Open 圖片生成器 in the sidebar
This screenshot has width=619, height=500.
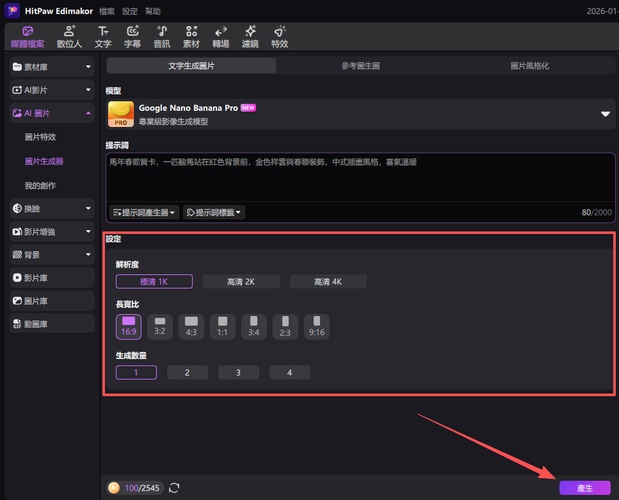[x=44, y=161]
